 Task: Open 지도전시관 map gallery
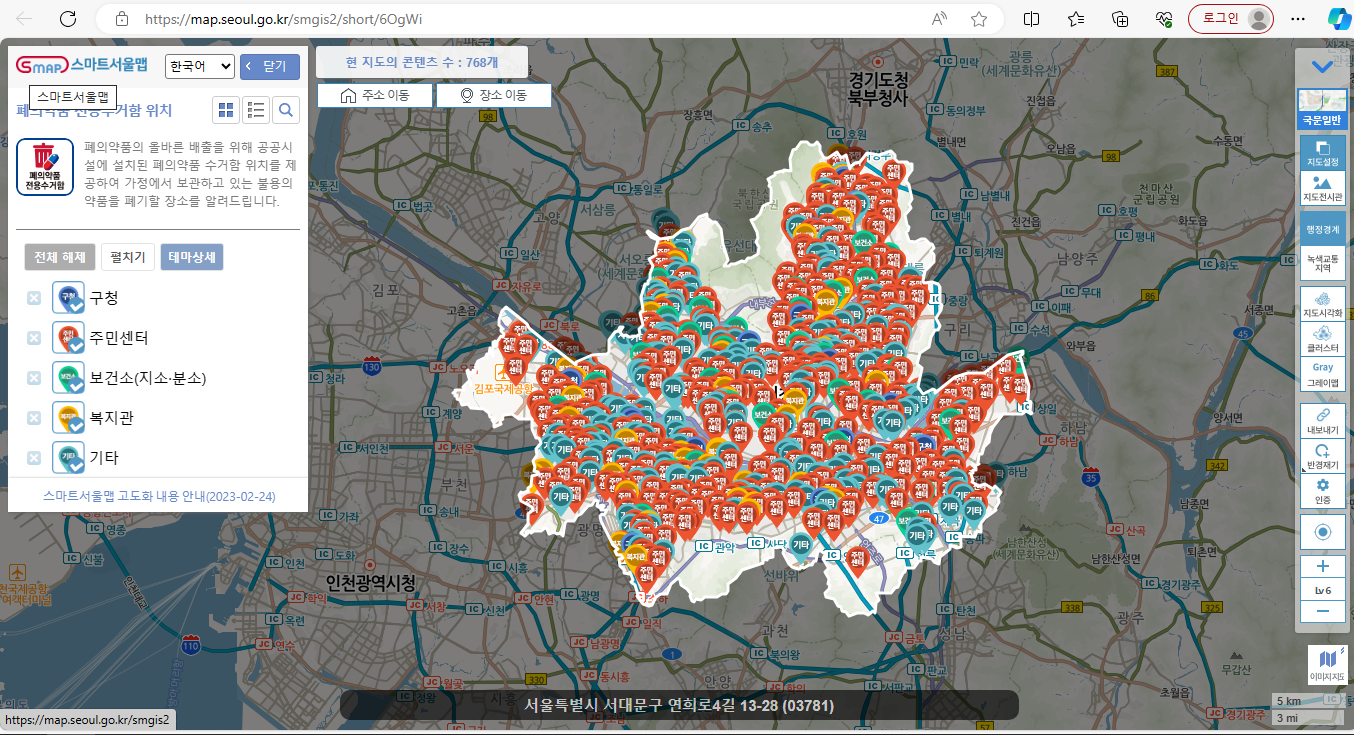[1322, 189]
